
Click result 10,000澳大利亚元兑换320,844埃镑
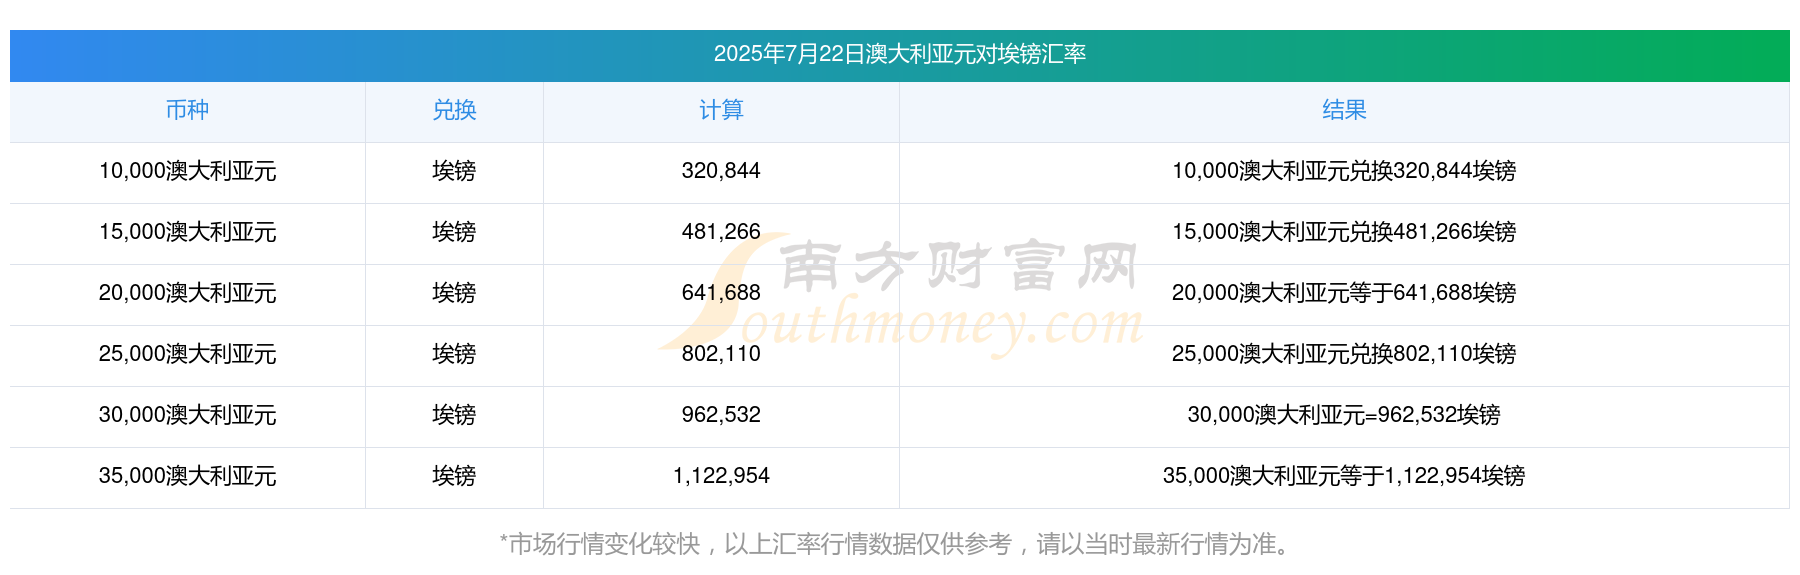pyautogui.click(x=1344, y=171)
